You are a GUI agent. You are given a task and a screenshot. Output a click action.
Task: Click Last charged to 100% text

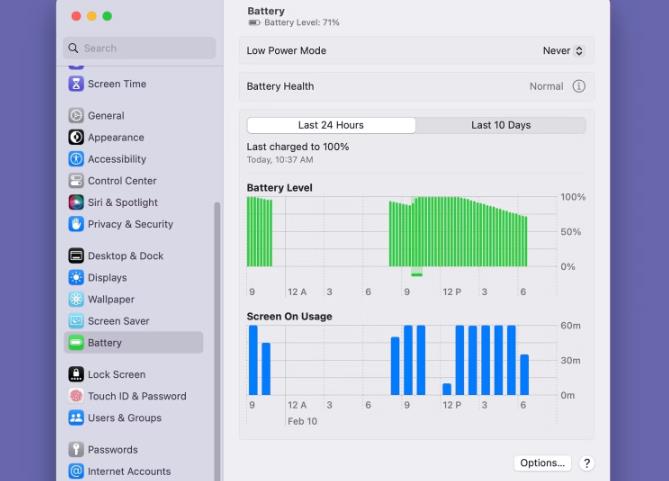point(298,147)
